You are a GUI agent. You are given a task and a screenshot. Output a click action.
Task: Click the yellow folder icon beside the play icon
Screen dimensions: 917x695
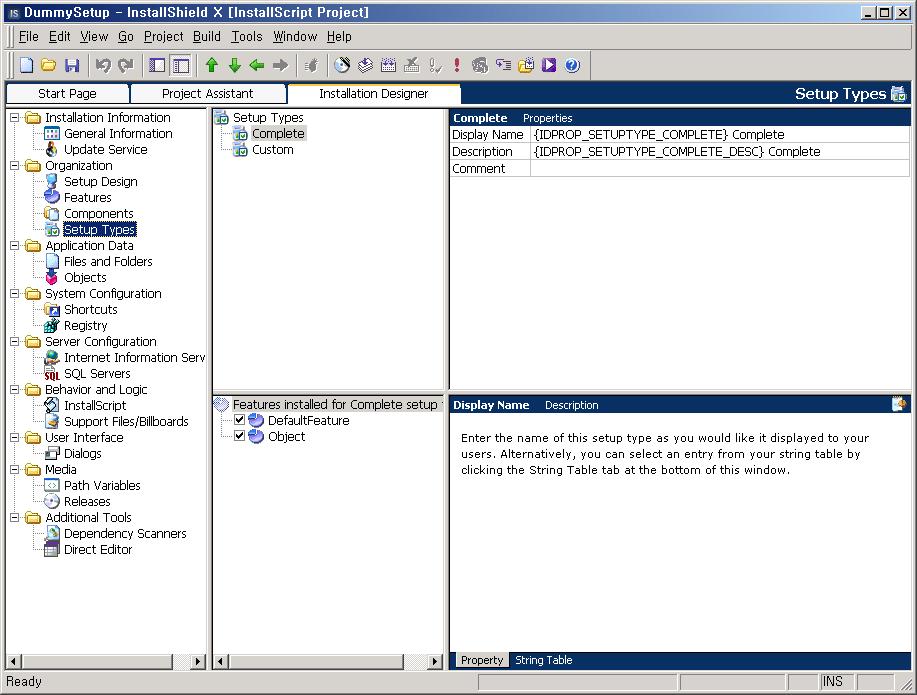[x=526, y=65]
